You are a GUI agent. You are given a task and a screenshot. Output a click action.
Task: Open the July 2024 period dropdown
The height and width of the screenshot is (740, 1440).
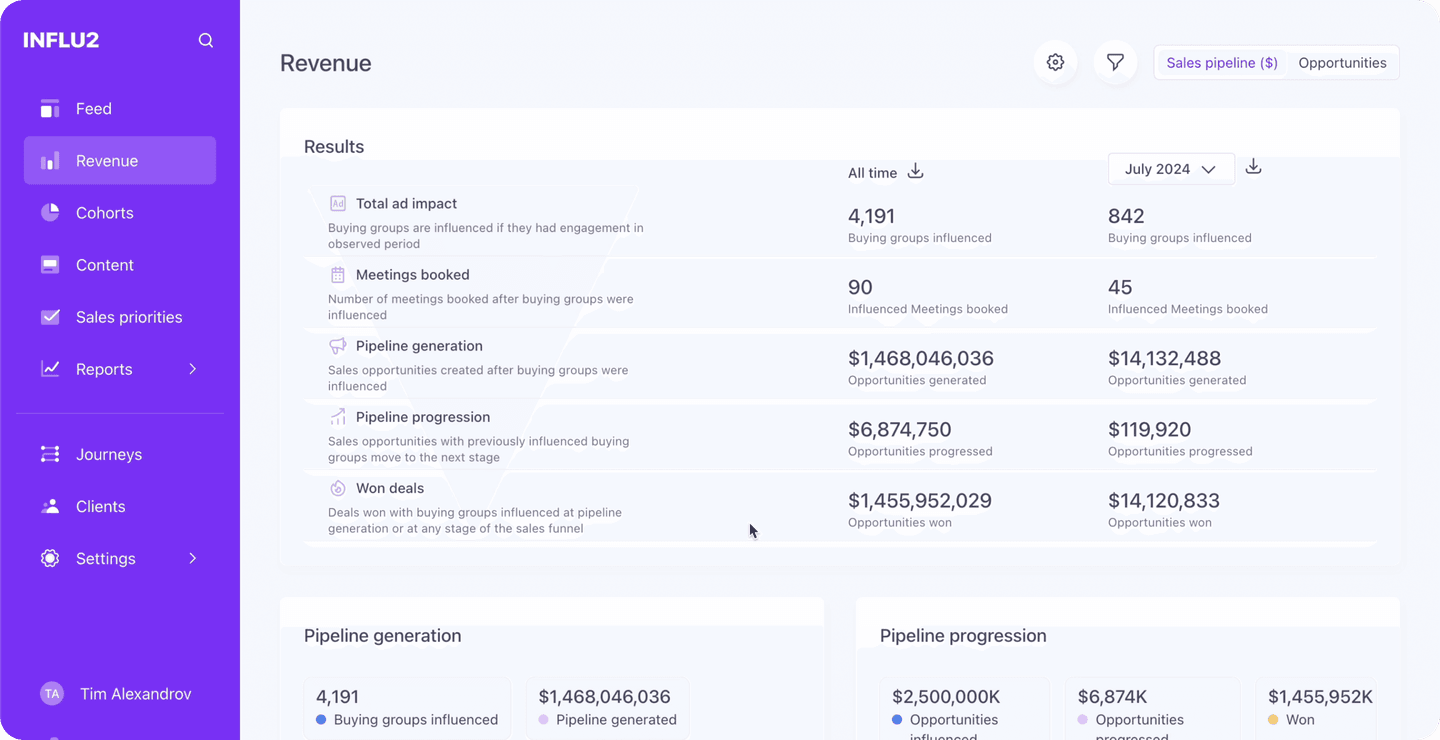[x=1170, y=169]
